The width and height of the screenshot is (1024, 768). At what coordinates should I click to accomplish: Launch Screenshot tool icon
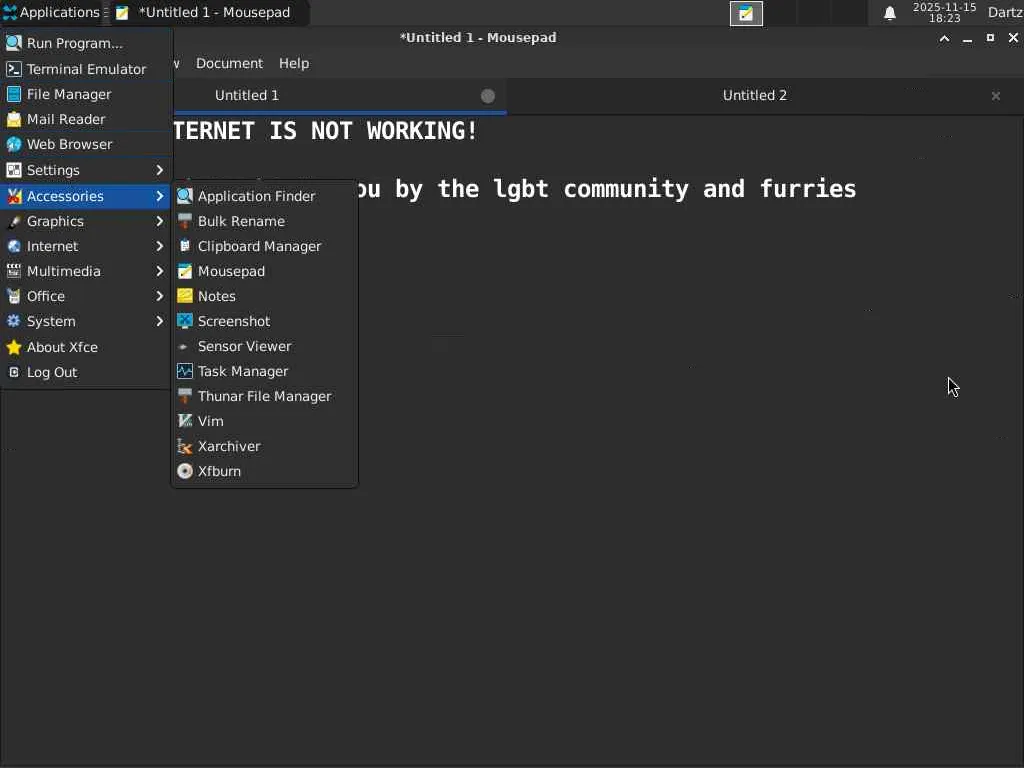click(x=185, y=321)
